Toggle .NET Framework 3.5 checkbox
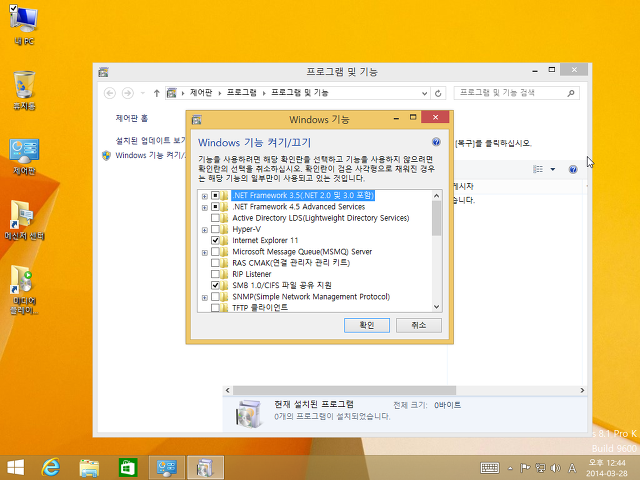This screenshot has height=480, width=640. pos(215,196)
